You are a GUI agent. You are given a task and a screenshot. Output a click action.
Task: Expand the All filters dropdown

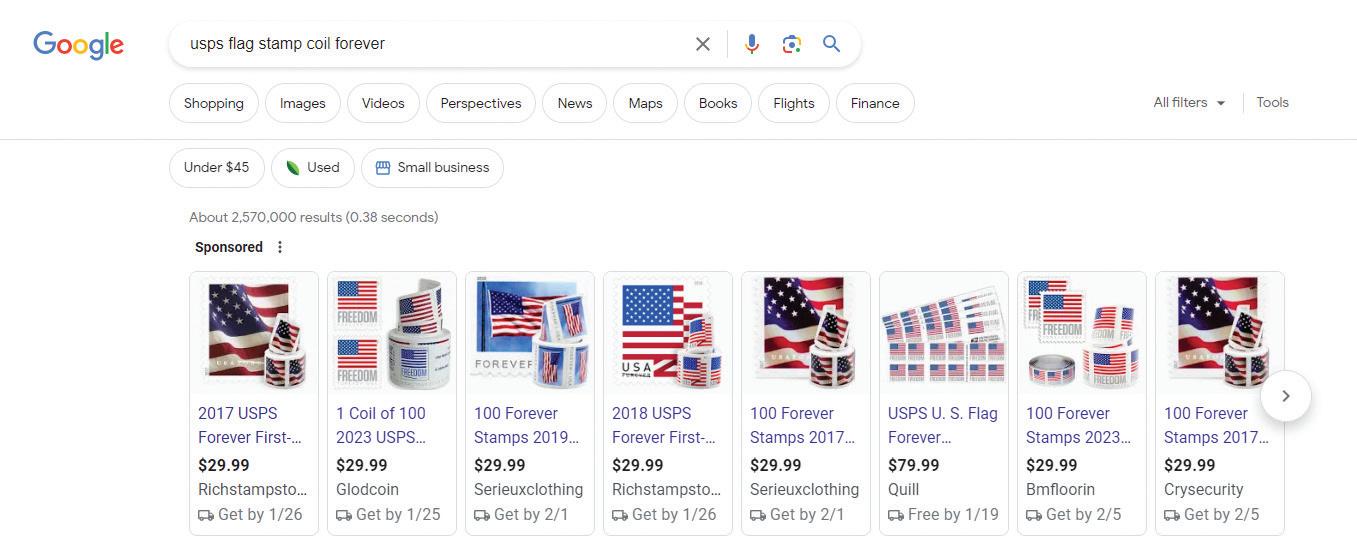(x=1189, y=103)
